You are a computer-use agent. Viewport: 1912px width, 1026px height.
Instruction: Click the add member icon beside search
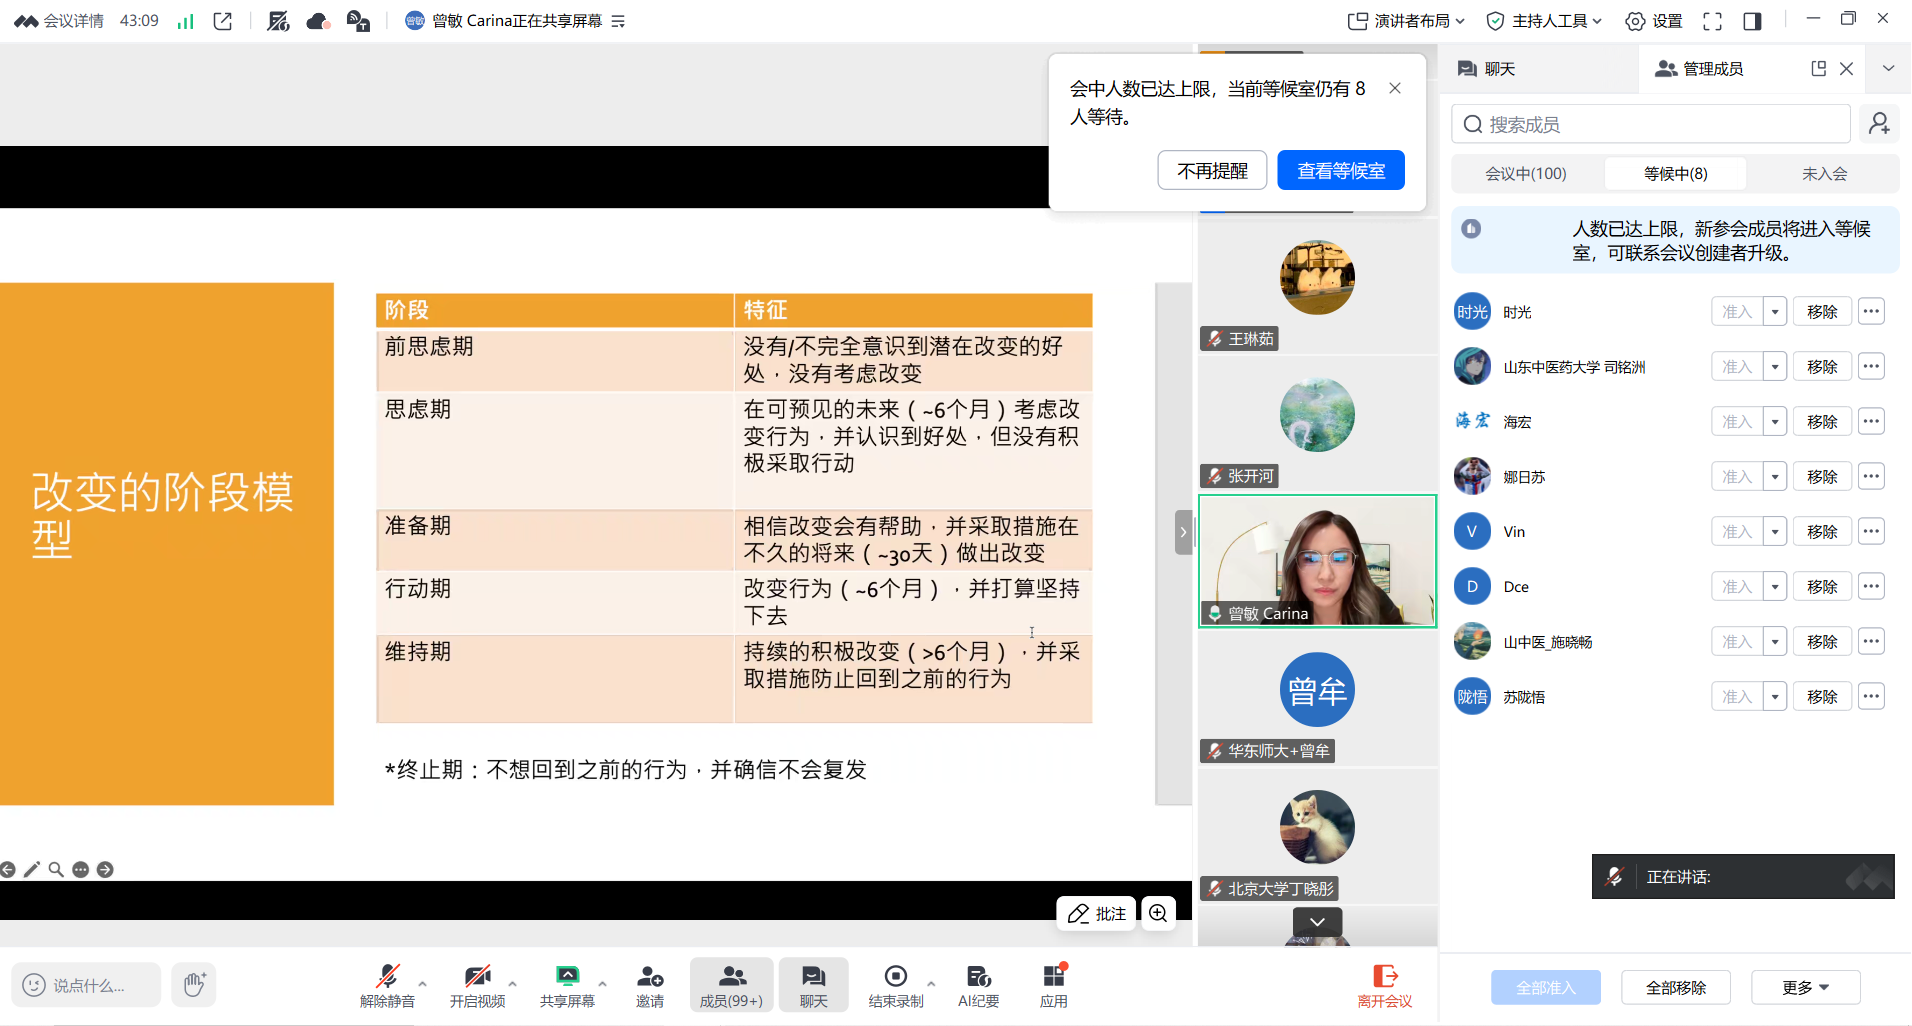pyautogui.click(x=1879, y=124)
